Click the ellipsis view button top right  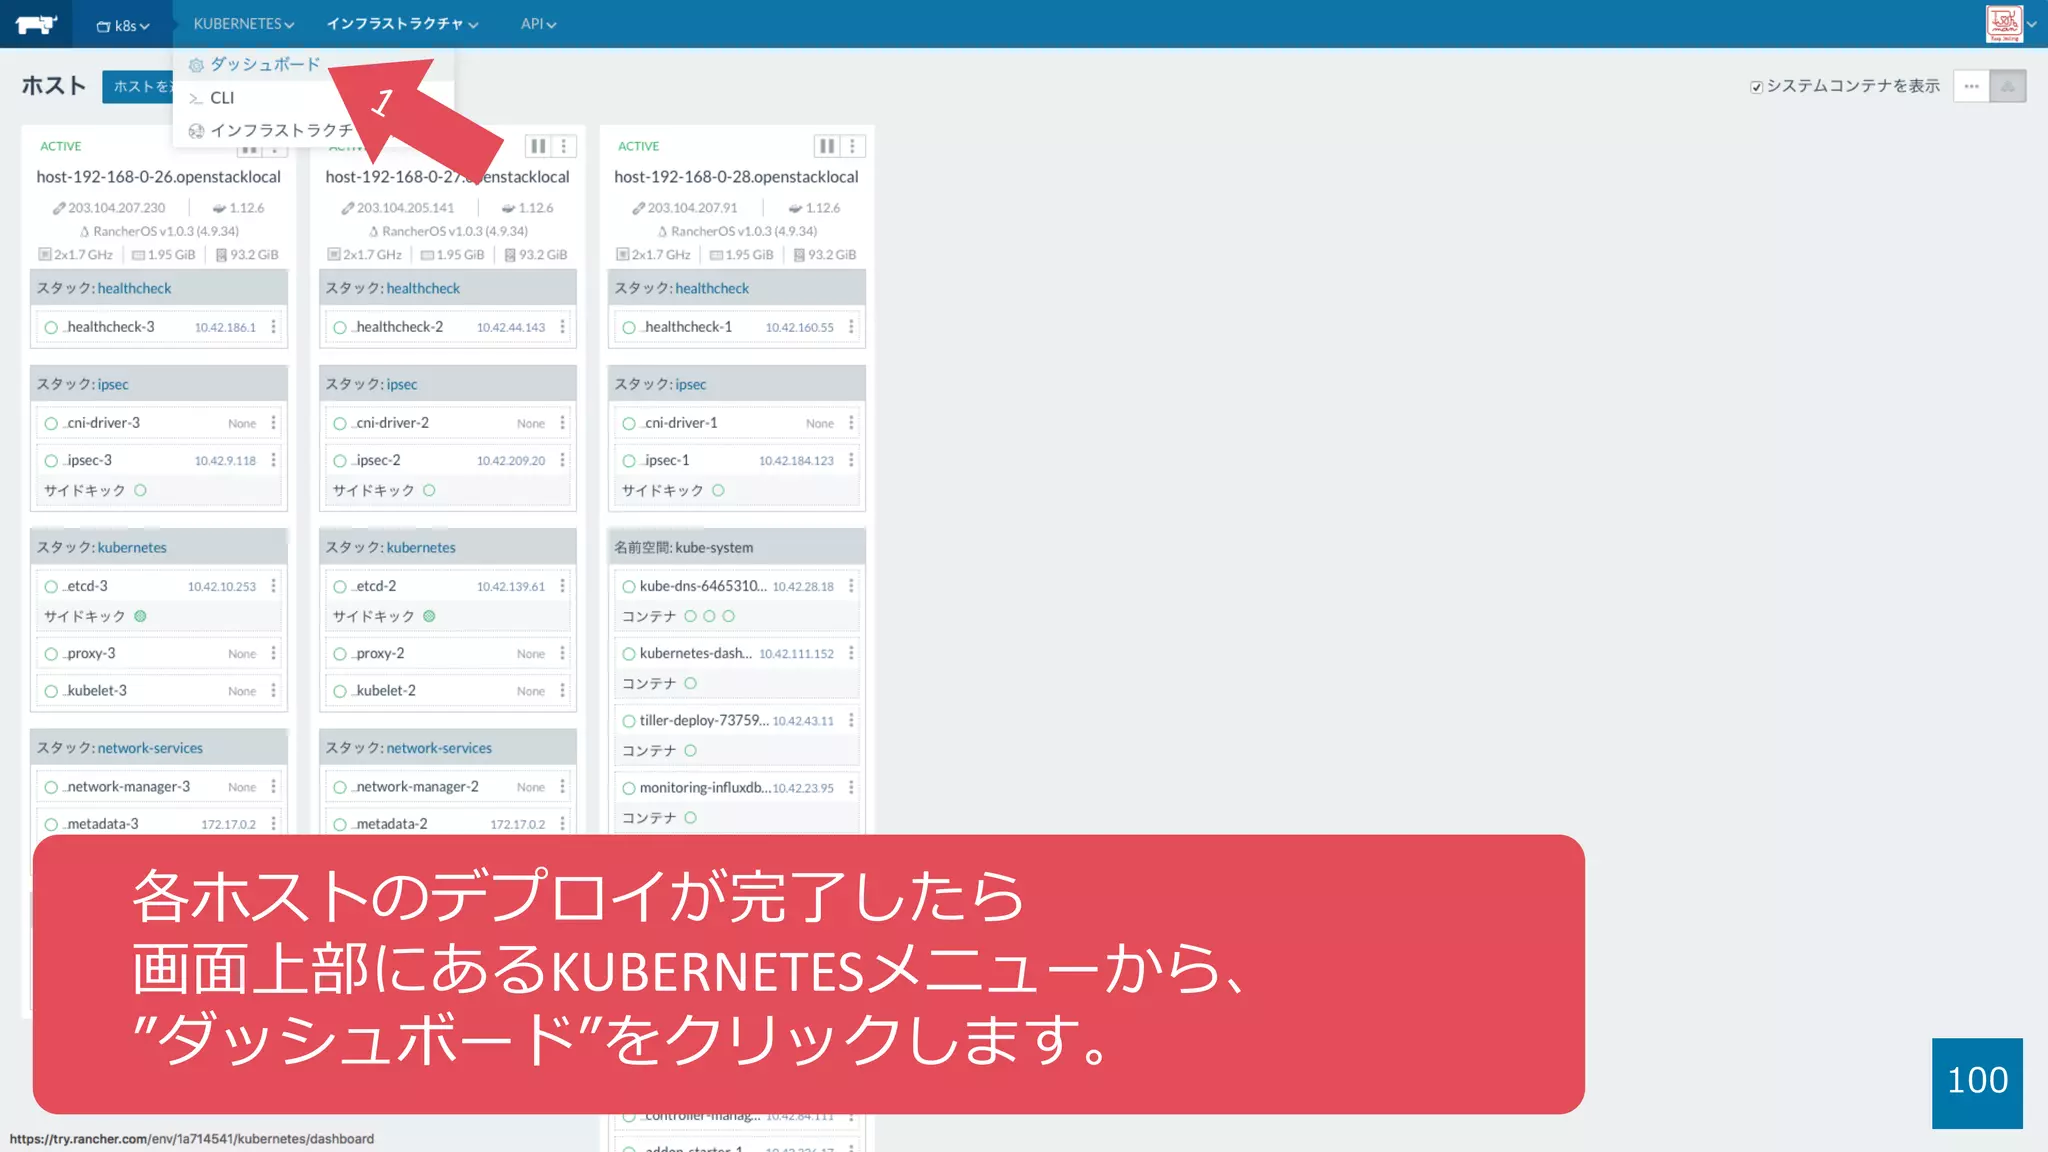point(1971,86)
